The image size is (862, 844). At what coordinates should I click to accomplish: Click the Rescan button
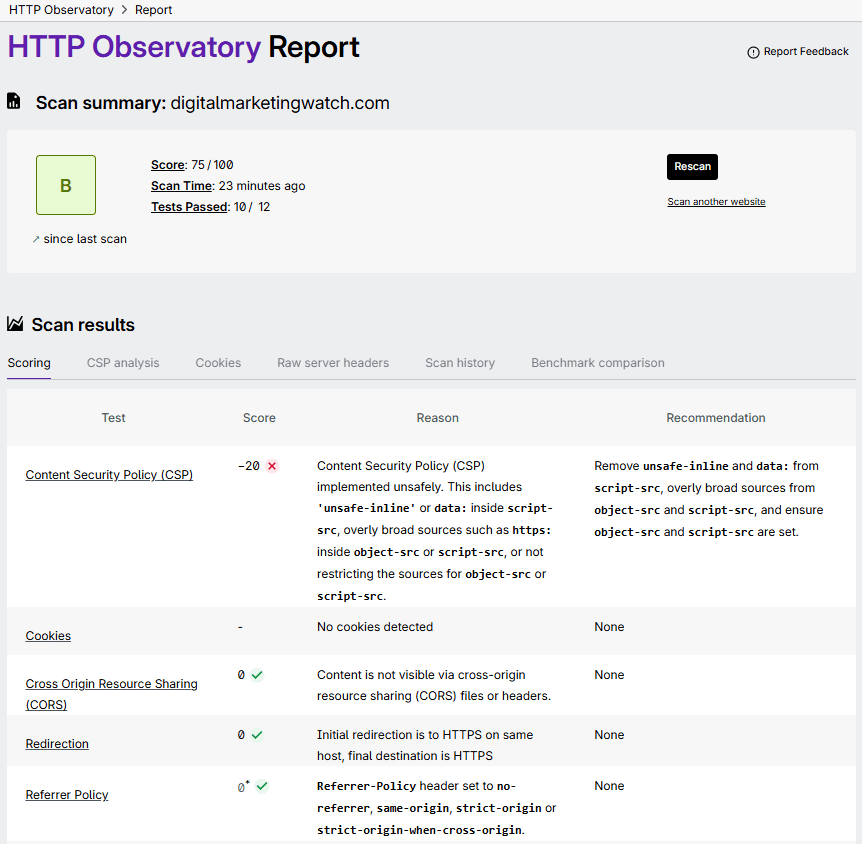693,167
